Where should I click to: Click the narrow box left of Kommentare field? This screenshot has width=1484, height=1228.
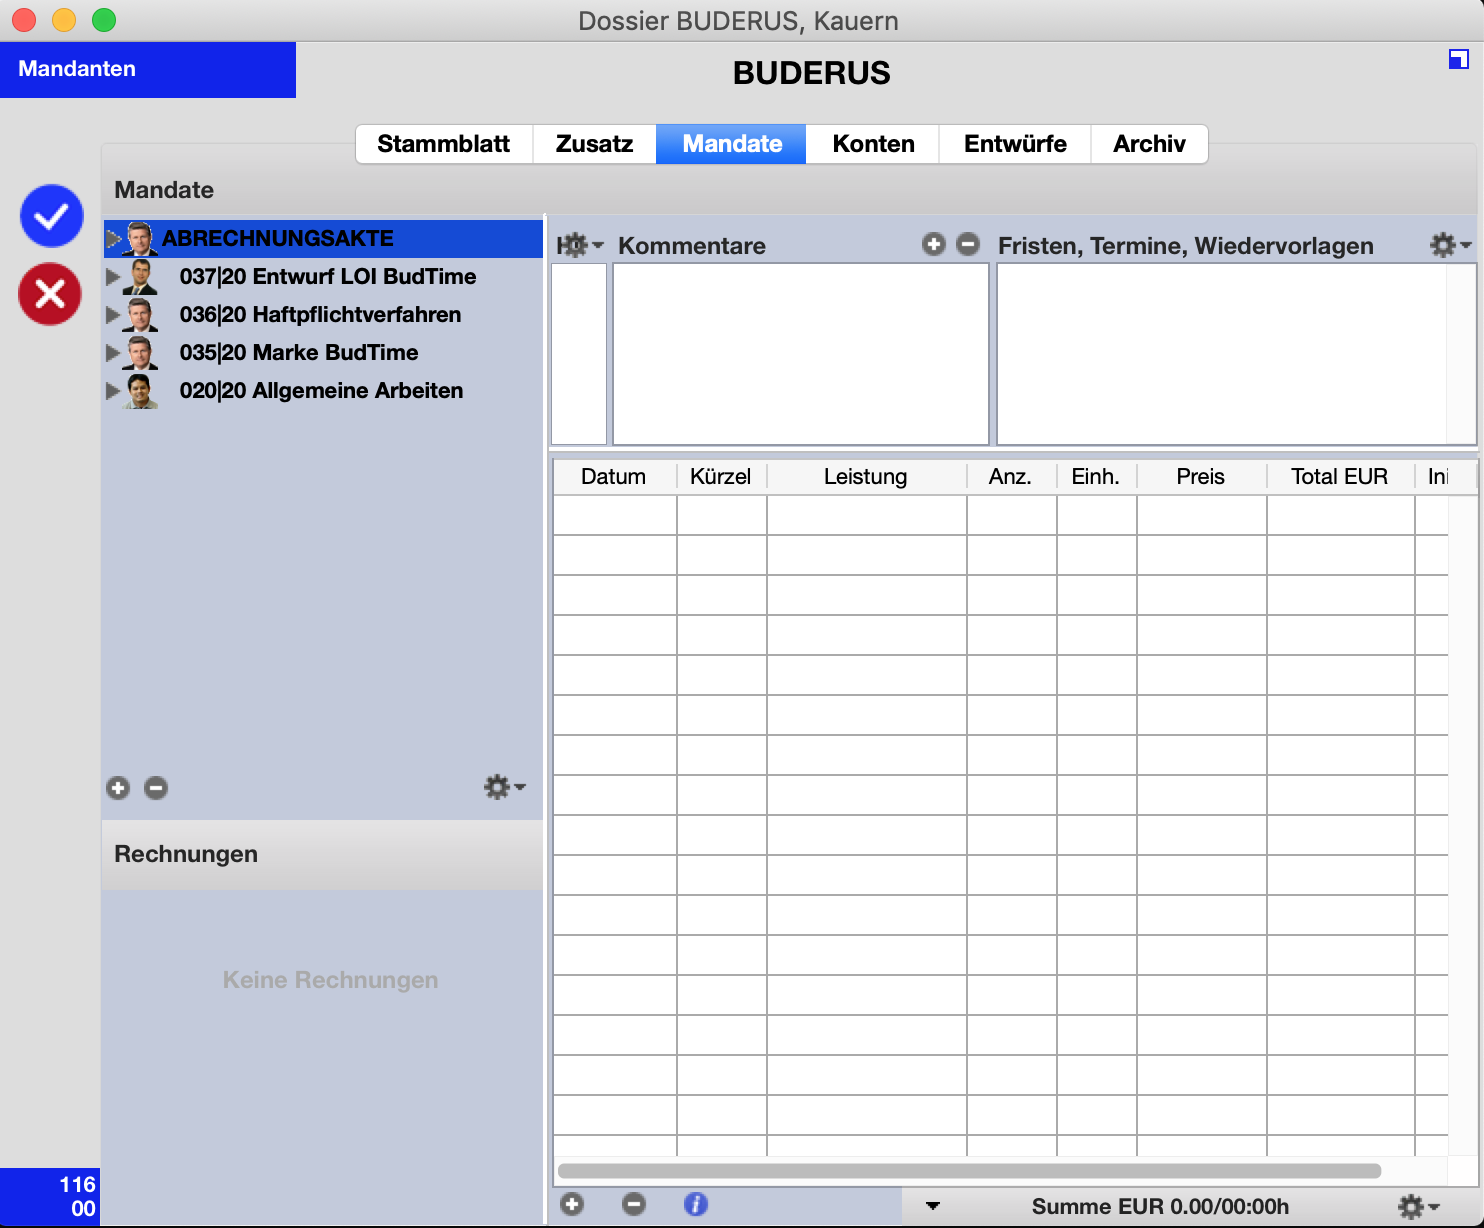[579, 354]
